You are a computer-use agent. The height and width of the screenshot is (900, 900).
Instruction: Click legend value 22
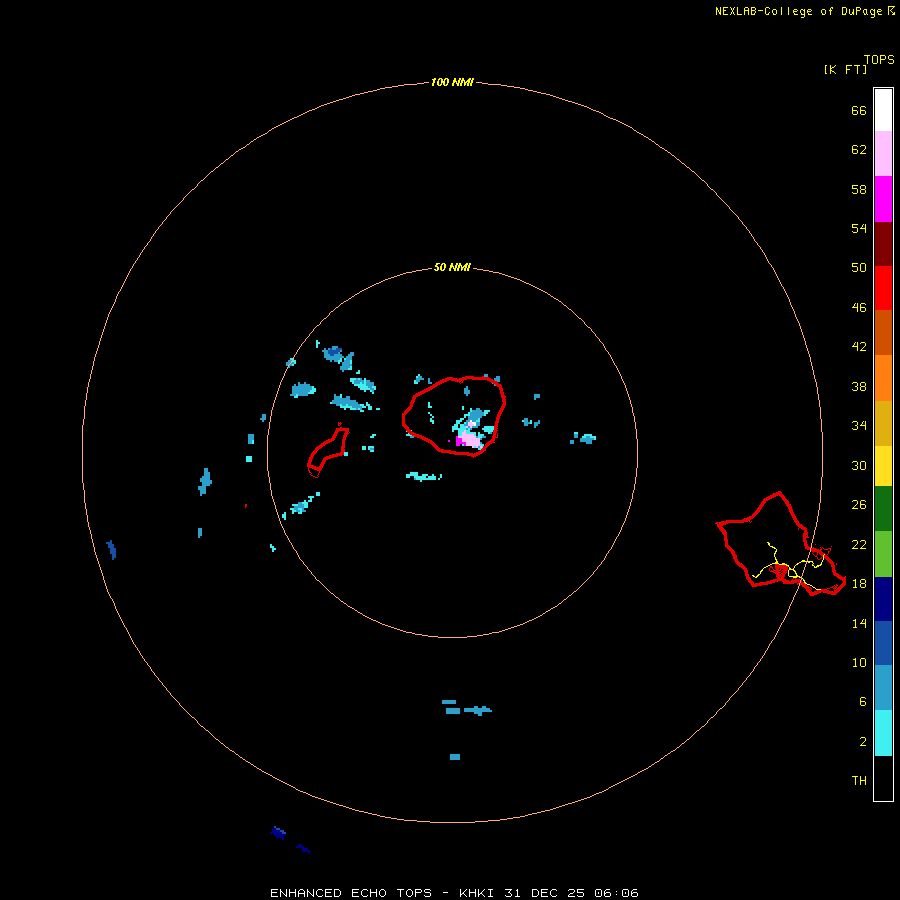859,544
